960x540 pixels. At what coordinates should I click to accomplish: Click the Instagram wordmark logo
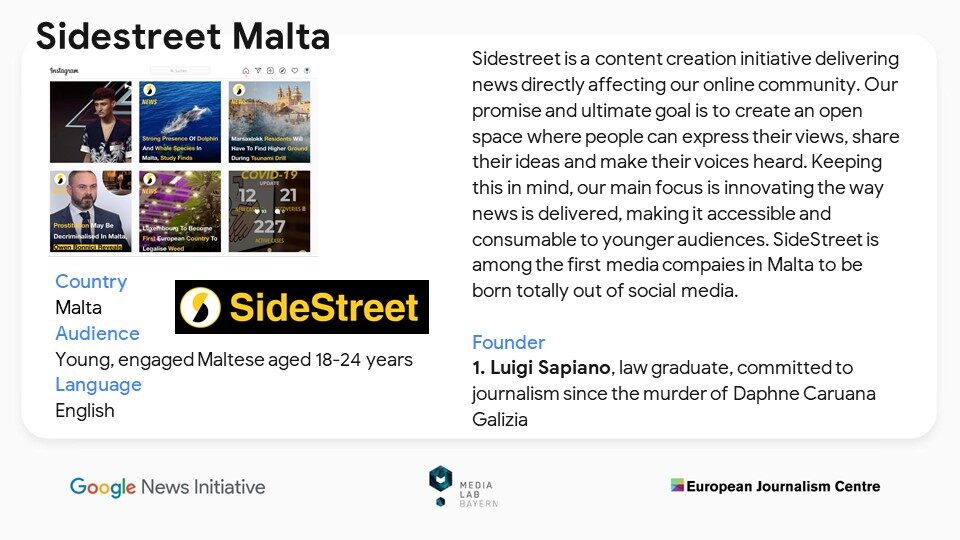click(x=64, y=71)
